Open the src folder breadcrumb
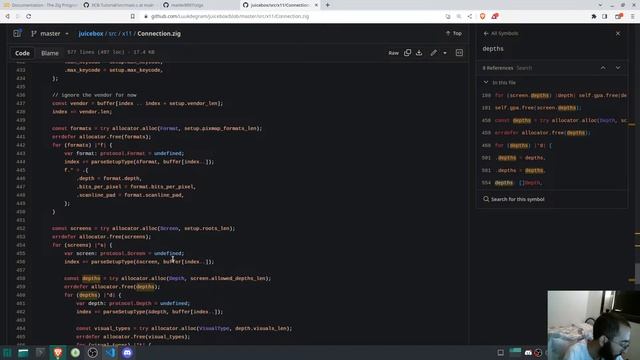 pos(113,33)
